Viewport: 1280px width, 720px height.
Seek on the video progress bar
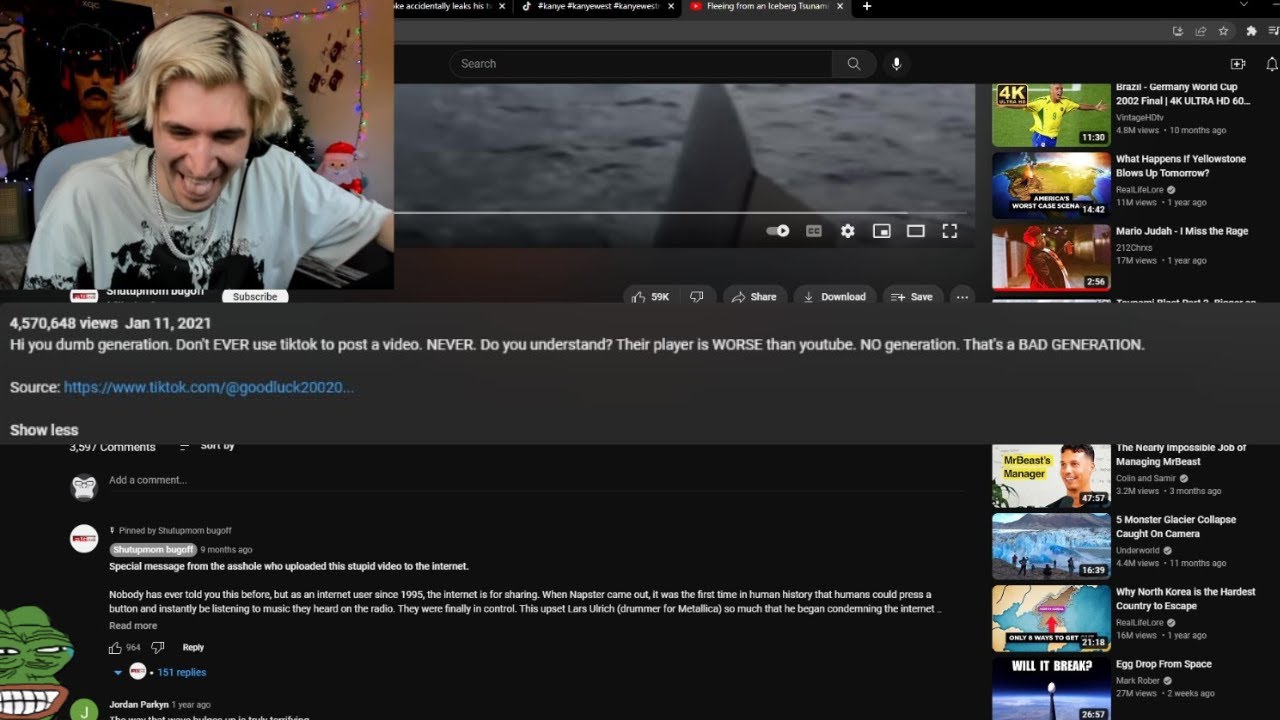click(x=680, y=213)
